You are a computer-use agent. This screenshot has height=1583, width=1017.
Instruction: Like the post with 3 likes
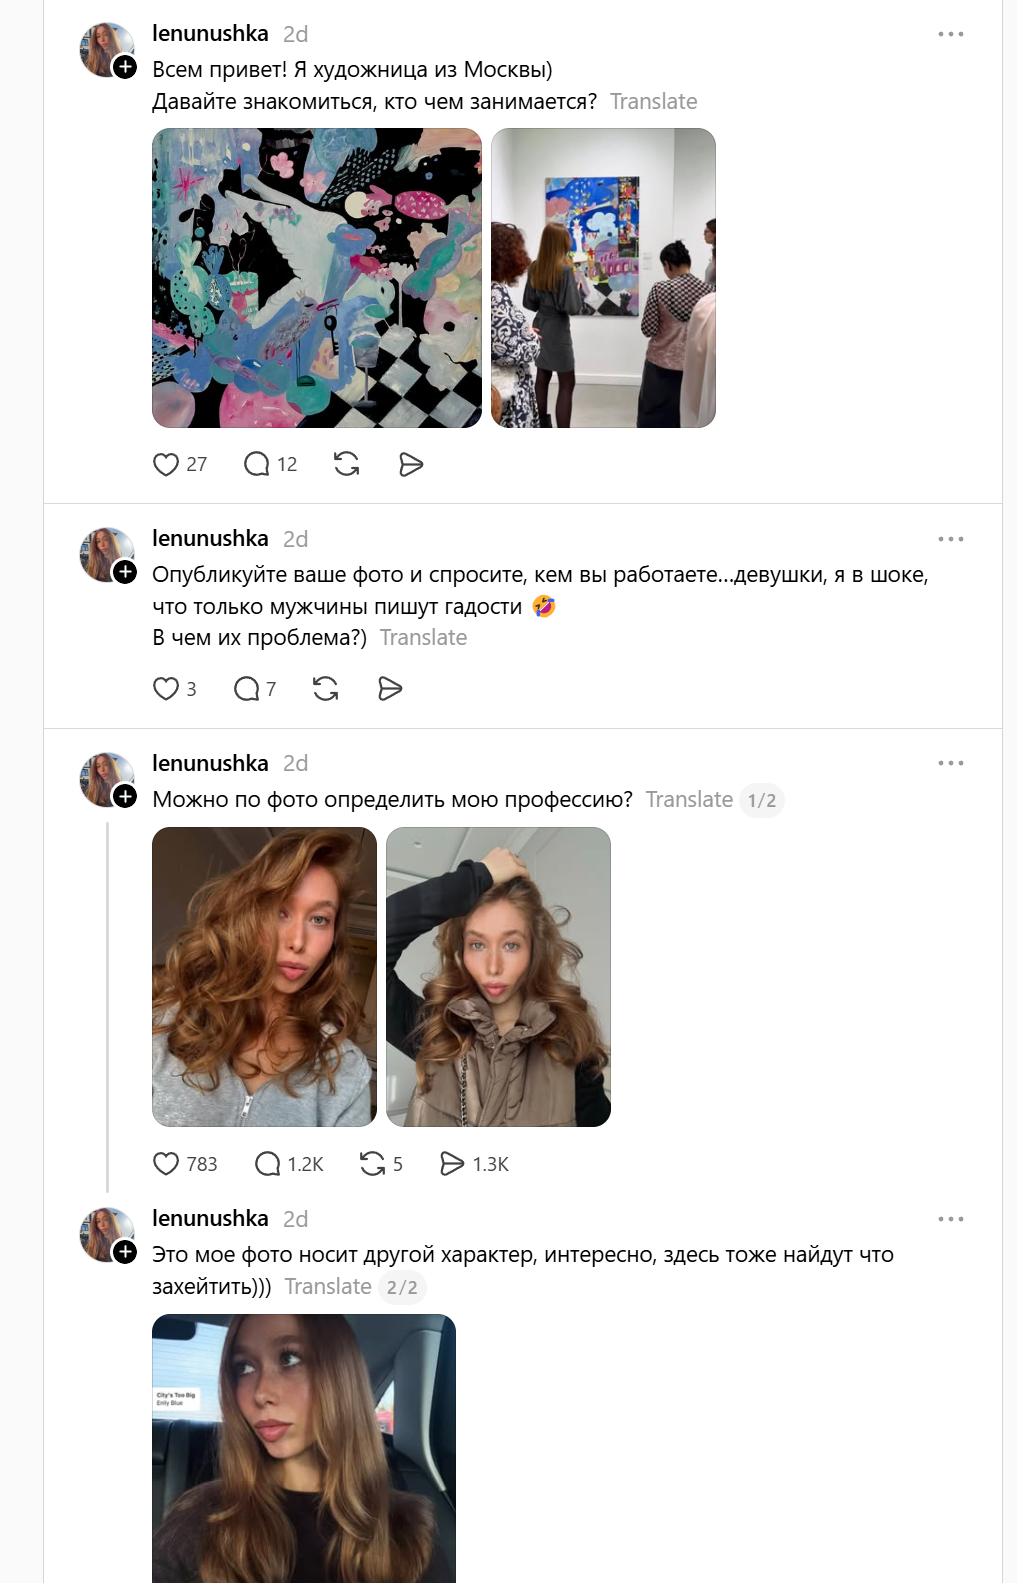click(166, 689)
